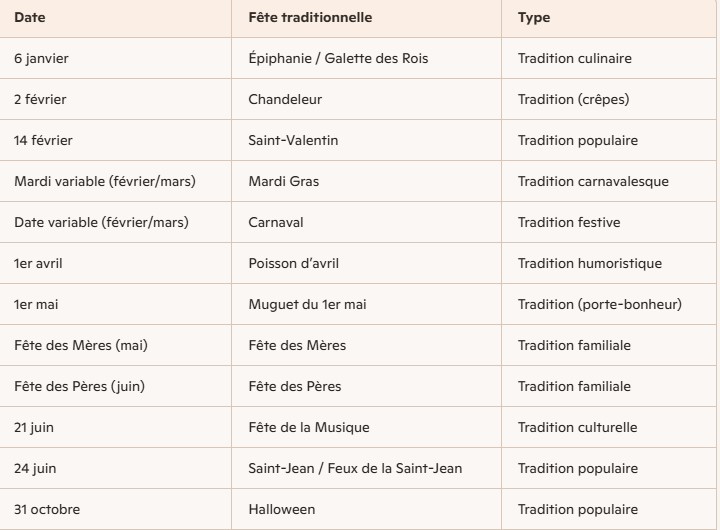Click the Tradition carnavalesque cell
Screen dimensions: 720x530
click(x=593, y=182)
